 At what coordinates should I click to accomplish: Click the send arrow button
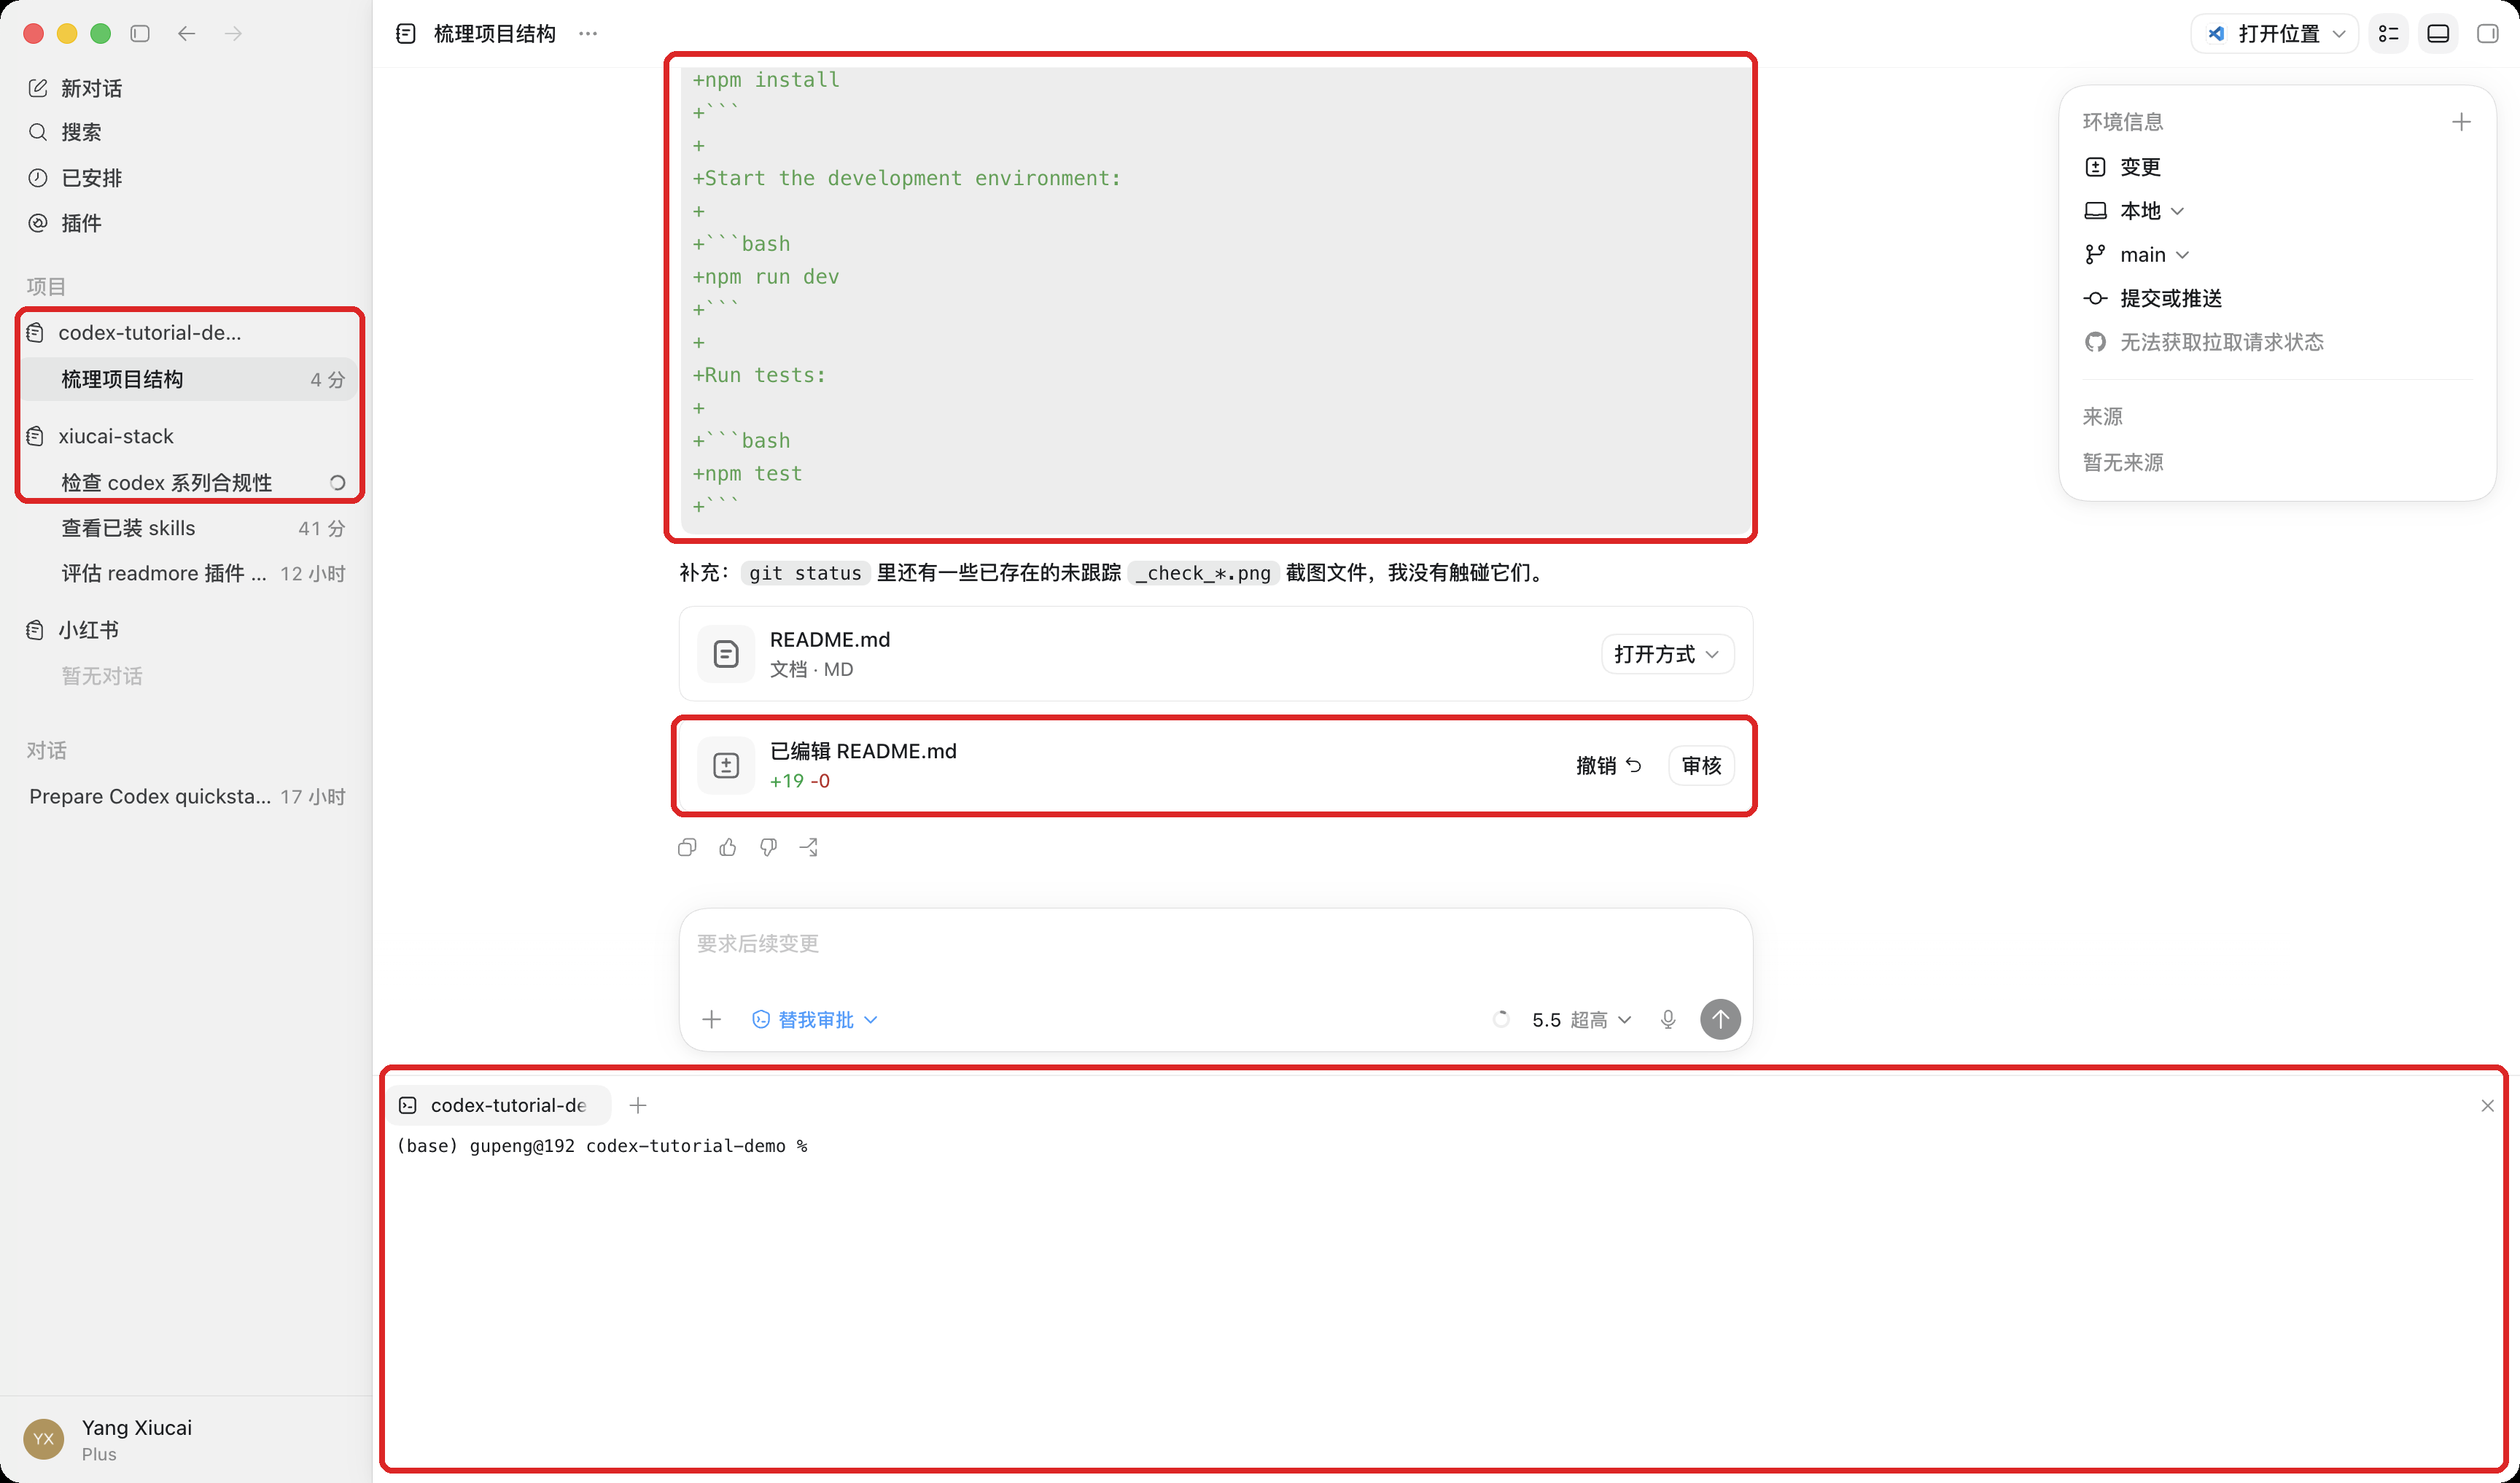pos(1720,1019)
